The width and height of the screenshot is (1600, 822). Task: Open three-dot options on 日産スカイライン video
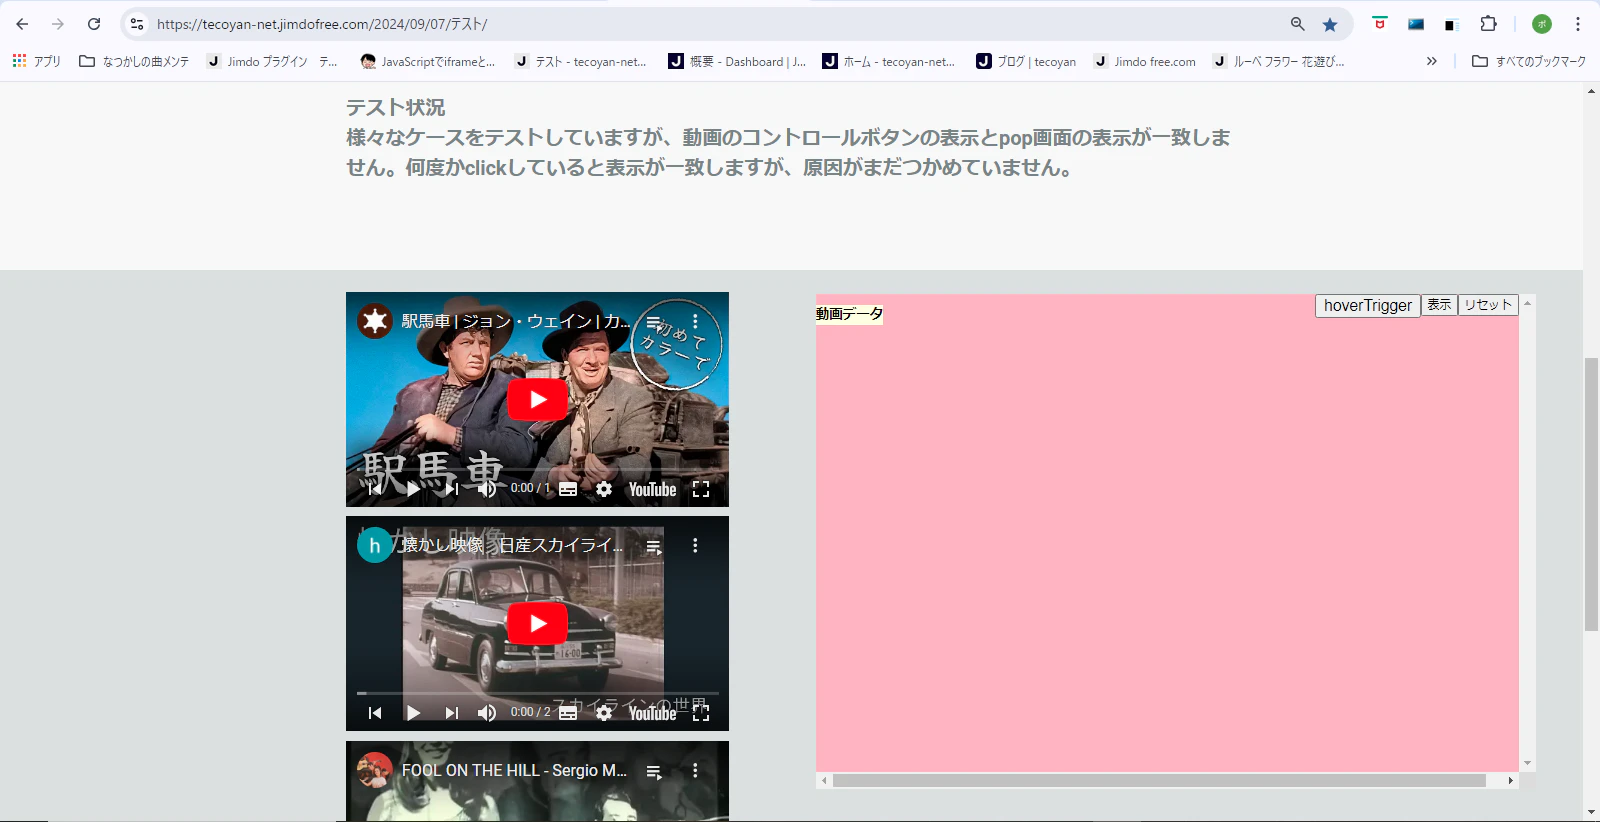click(695, 546)
